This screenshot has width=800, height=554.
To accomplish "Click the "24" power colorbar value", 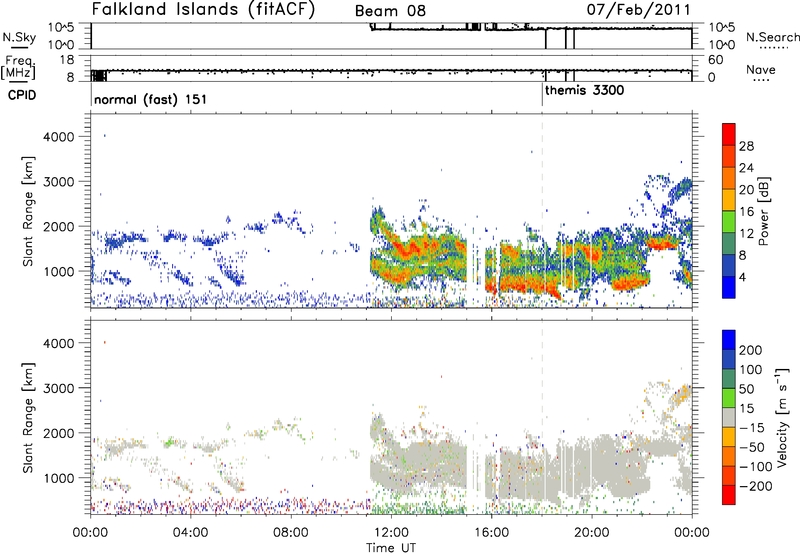I will (x=746, y=168).
